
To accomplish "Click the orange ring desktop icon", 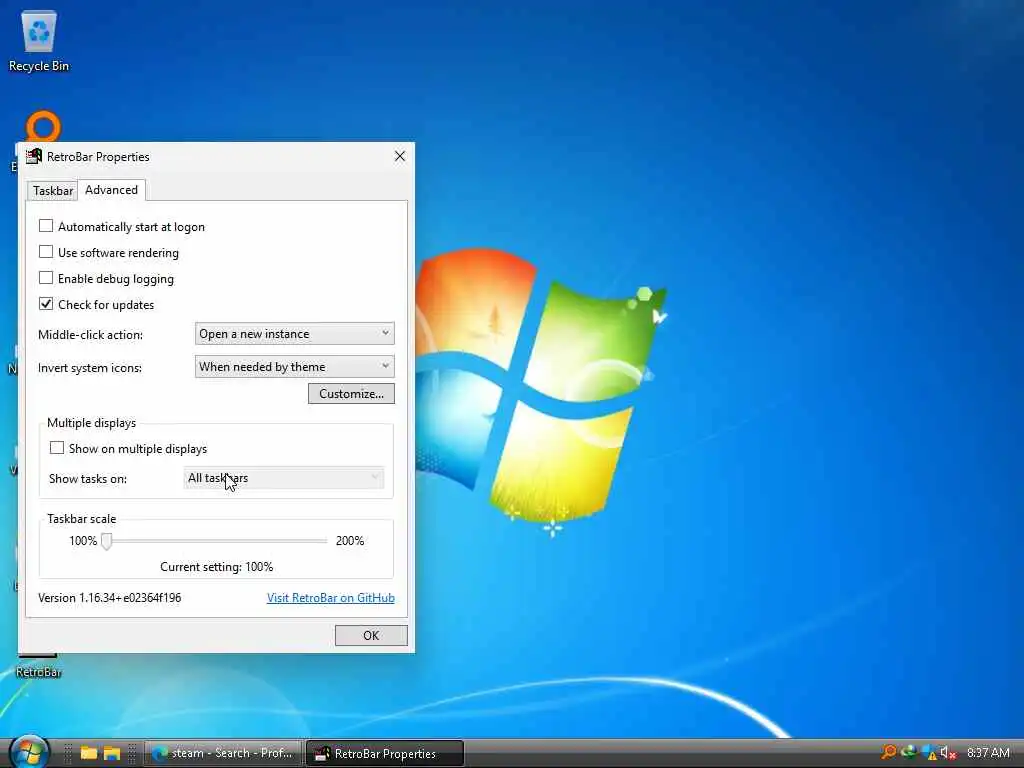I will (x=43, y=126).
